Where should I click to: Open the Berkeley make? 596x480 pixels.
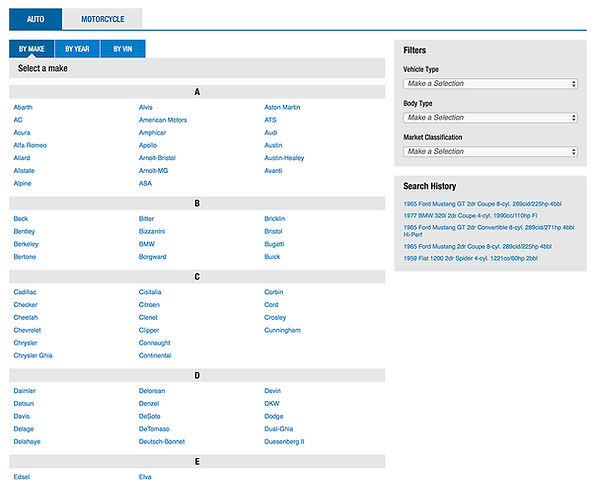[26, 244]
